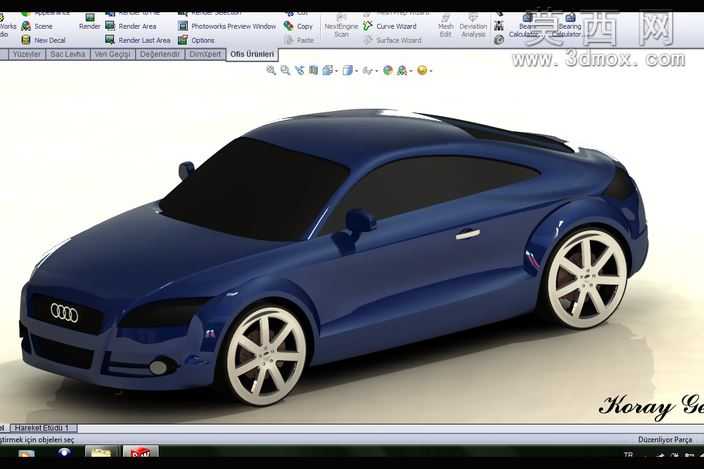Switch to the Yüzeyler tab
Viewport: 704px width, 469px height.
pyautogui.click(x=27, y=54)
